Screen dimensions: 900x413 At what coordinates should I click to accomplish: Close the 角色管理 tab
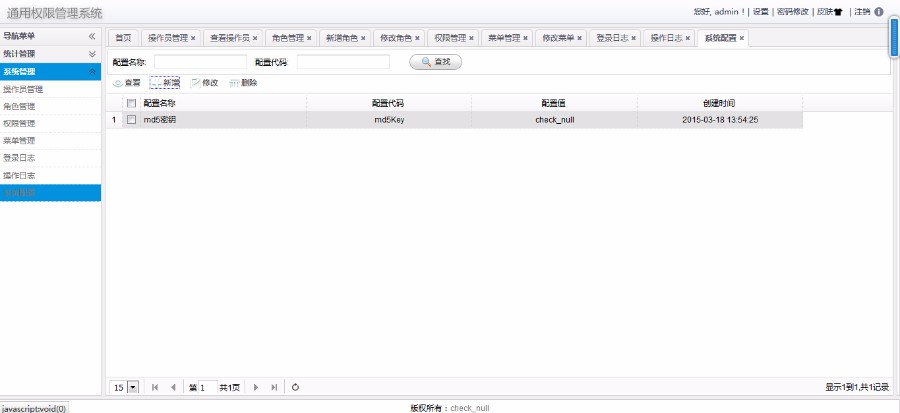pos(309,38)
